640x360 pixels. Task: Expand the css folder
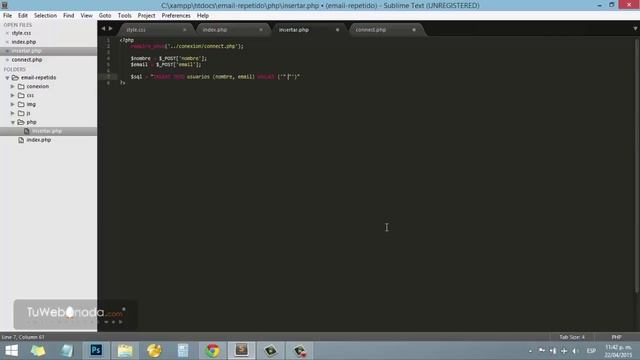coord(13,96)
